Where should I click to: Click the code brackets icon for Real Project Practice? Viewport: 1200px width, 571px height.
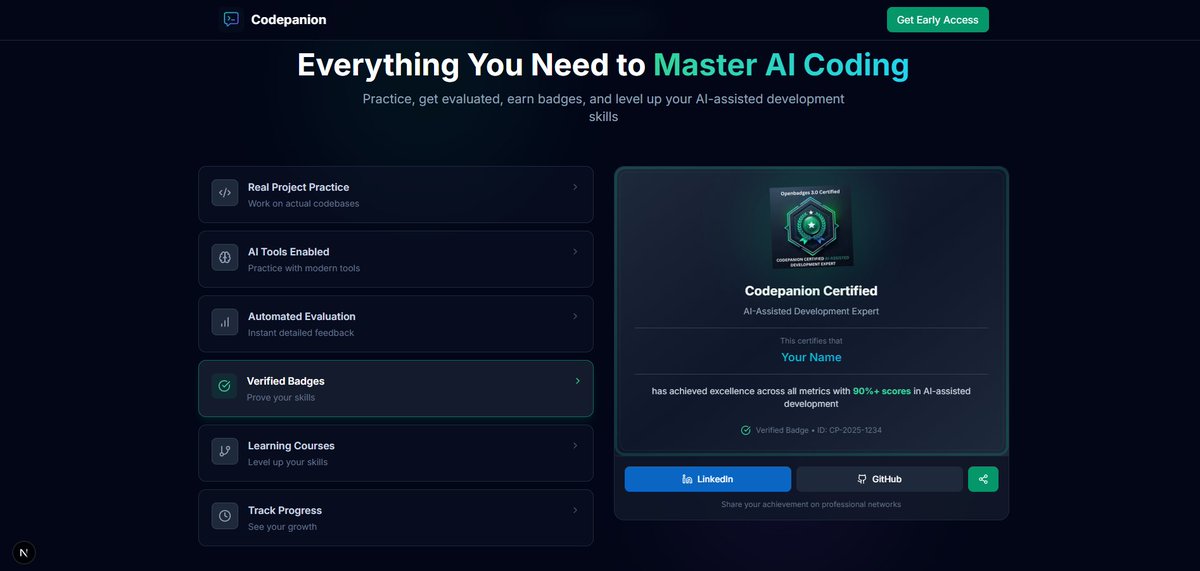pos(225,193)
